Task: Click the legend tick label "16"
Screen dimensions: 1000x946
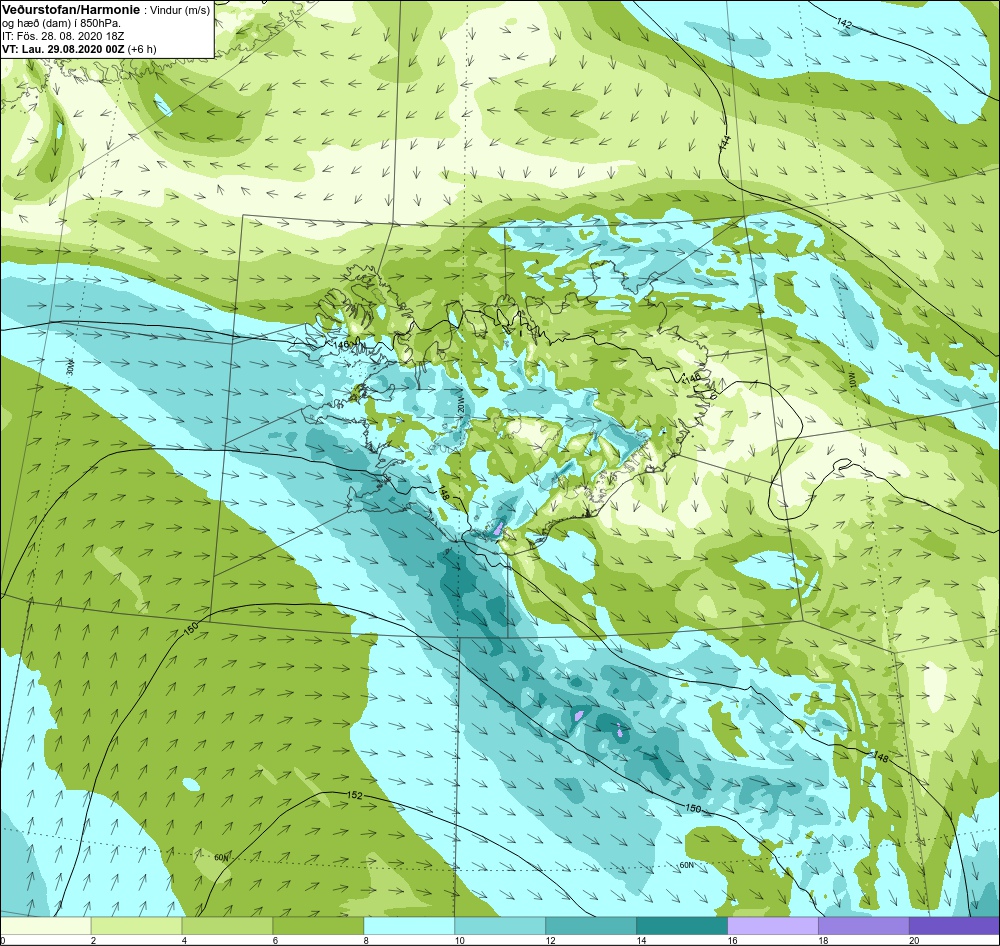Action: [x=732, y=940]
